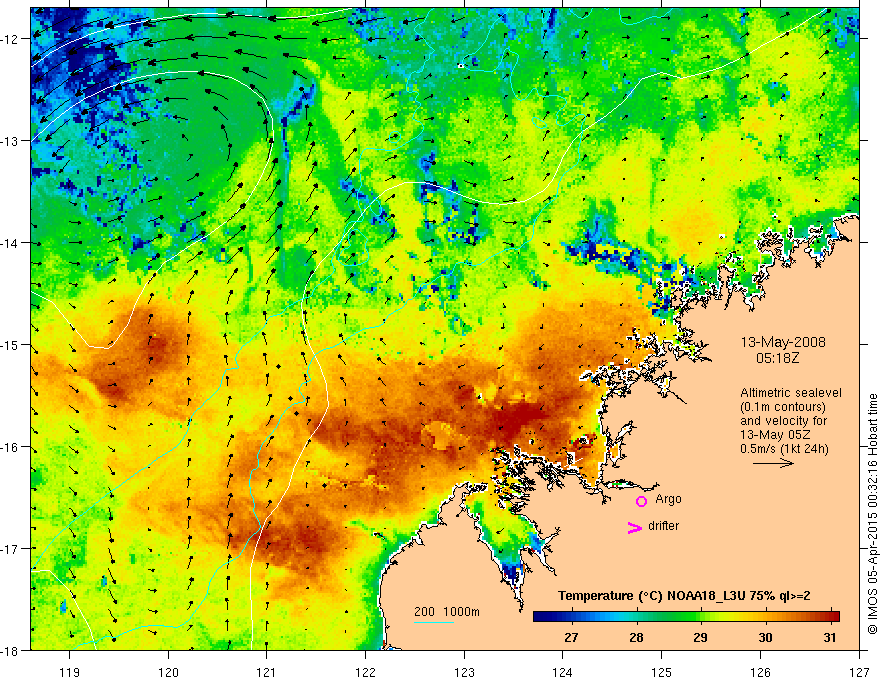
Task: Click the 'Temperature (°C) NOAA18_L3U 75% ql>=2' title
Action: (684, 596)
